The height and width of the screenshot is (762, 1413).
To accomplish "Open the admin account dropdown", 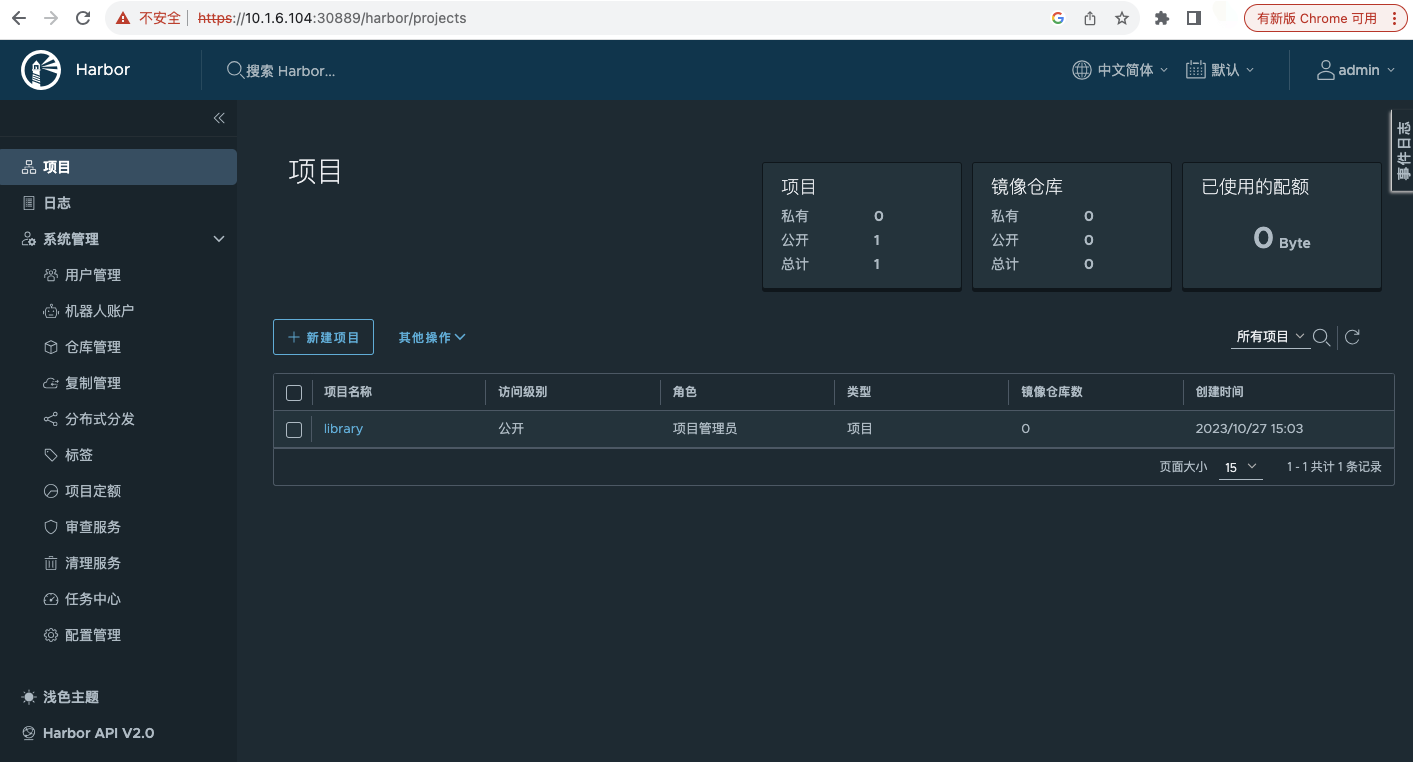I will [x=1356, y=70].
